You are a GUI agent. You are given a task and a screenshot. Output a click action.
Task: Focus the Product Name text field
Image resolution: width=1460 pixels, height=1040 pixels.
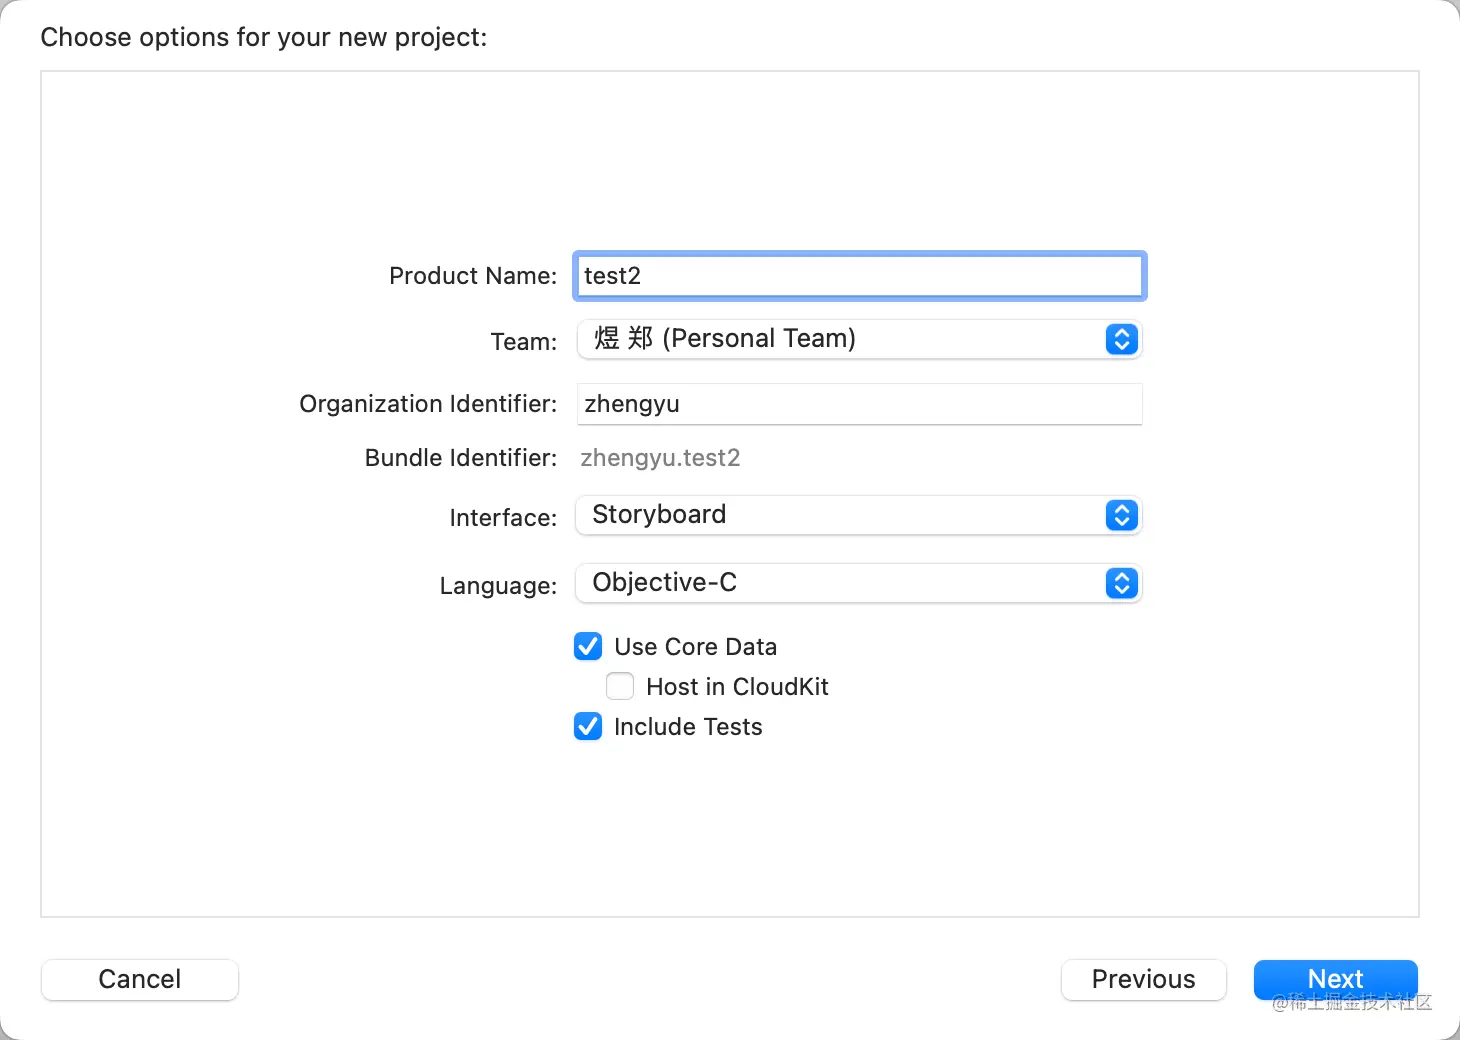point(859,276)
